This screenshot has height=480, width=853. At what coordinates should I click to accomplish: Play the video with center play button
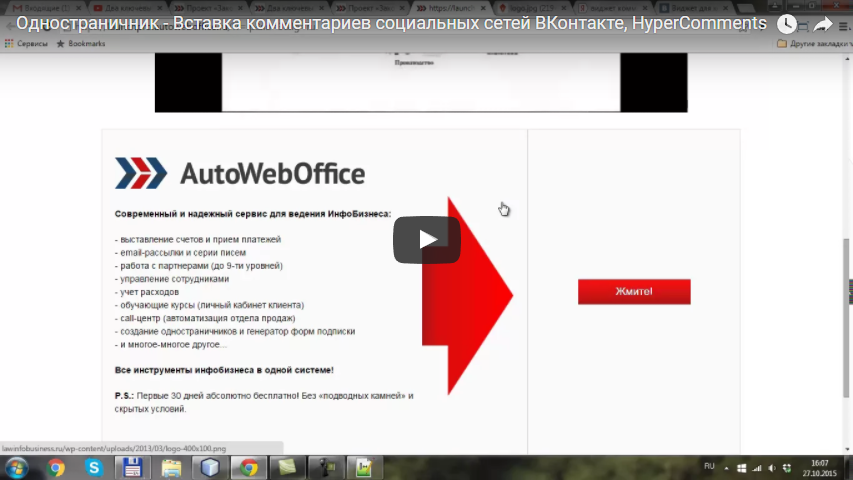426,239
